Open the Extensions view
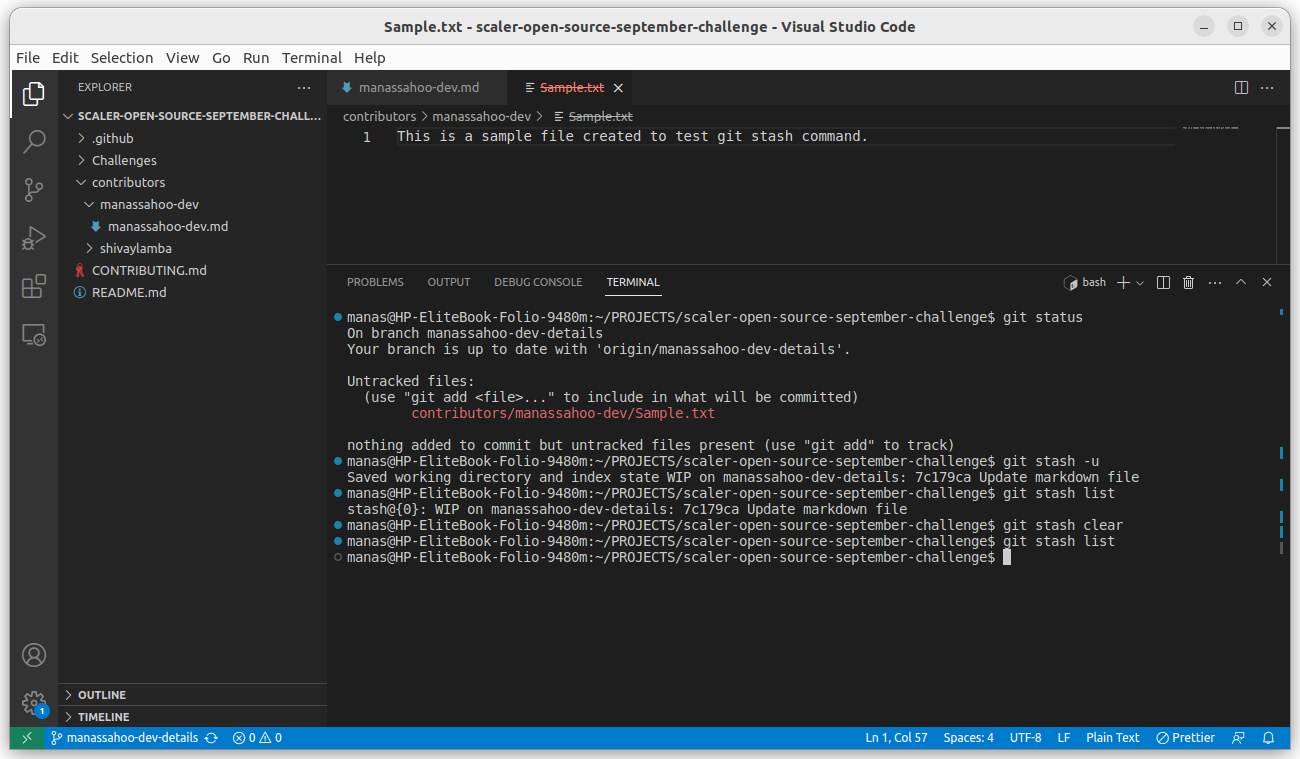 (34, 286)
